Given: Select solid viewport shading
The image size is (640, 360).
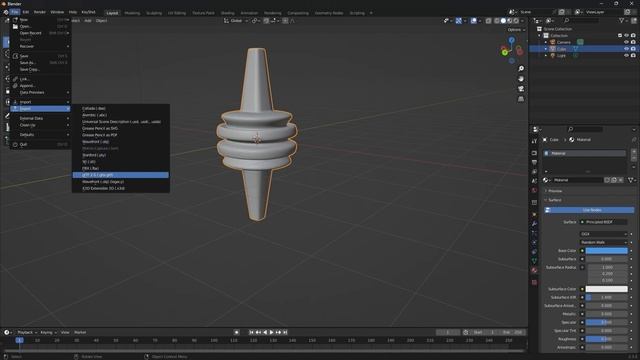Looking at the screenshot, I should (503, 21).
